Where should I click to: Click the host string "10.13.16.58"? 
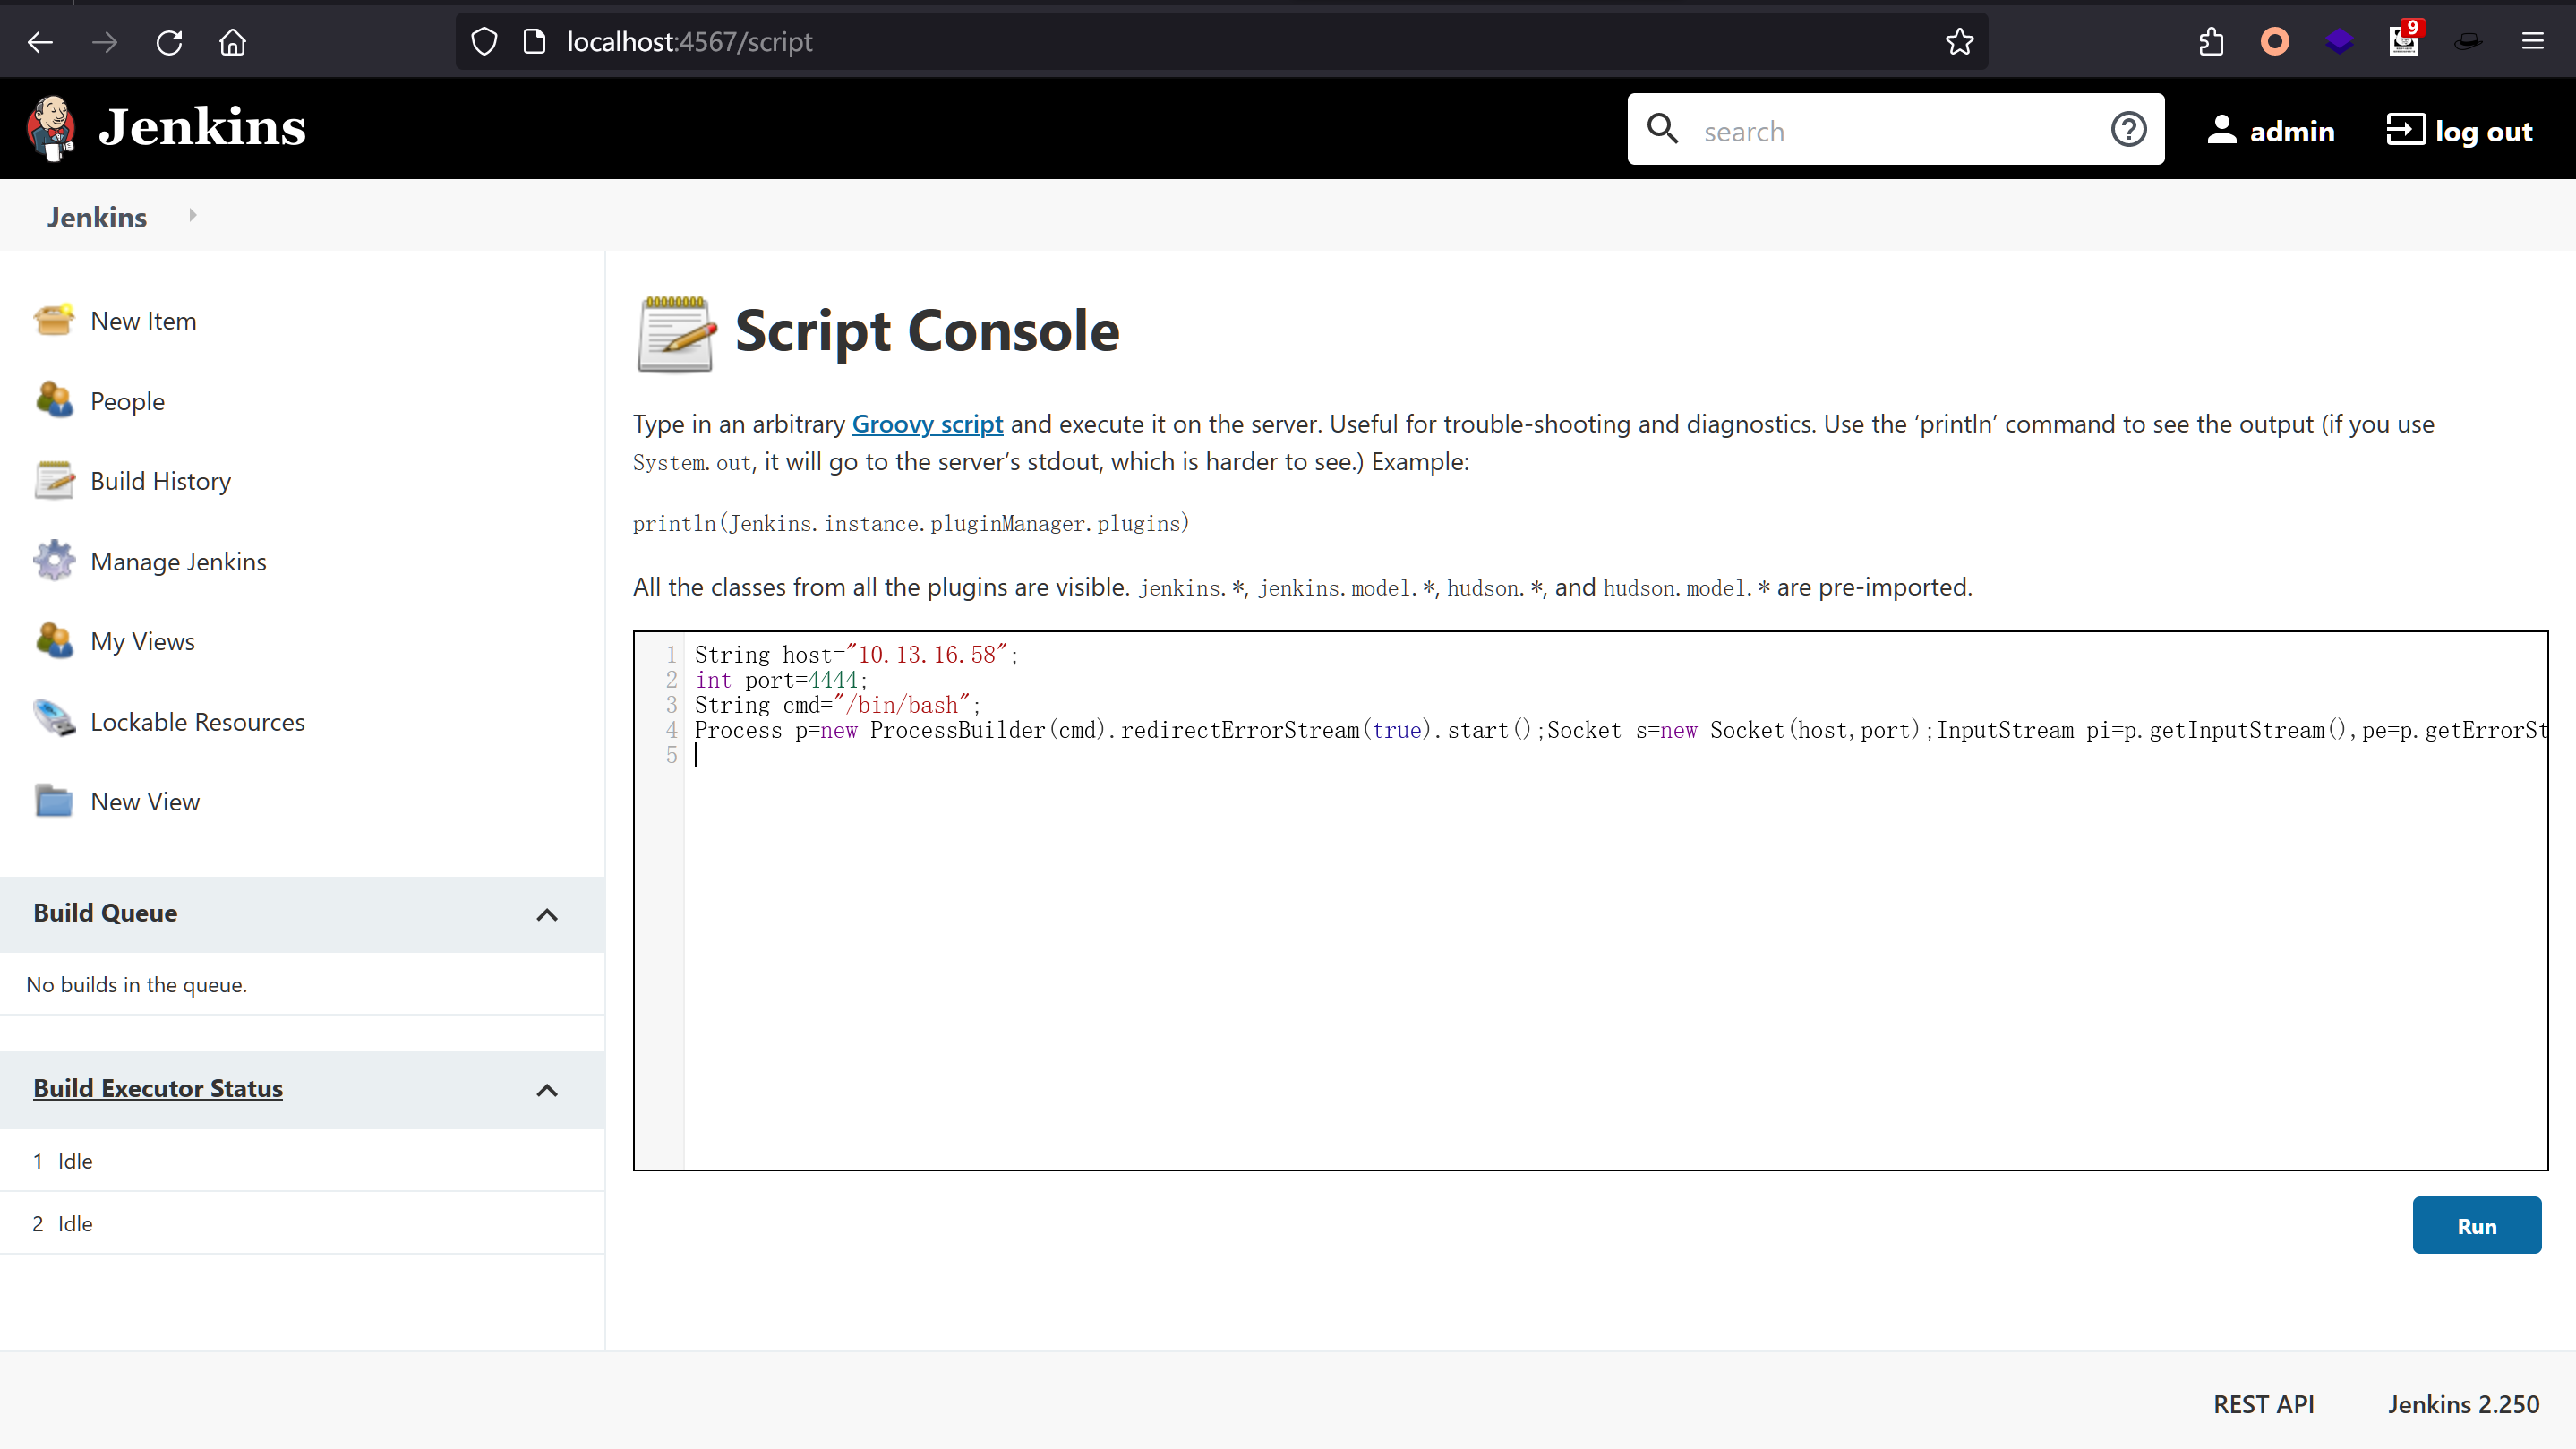(926, 655)
